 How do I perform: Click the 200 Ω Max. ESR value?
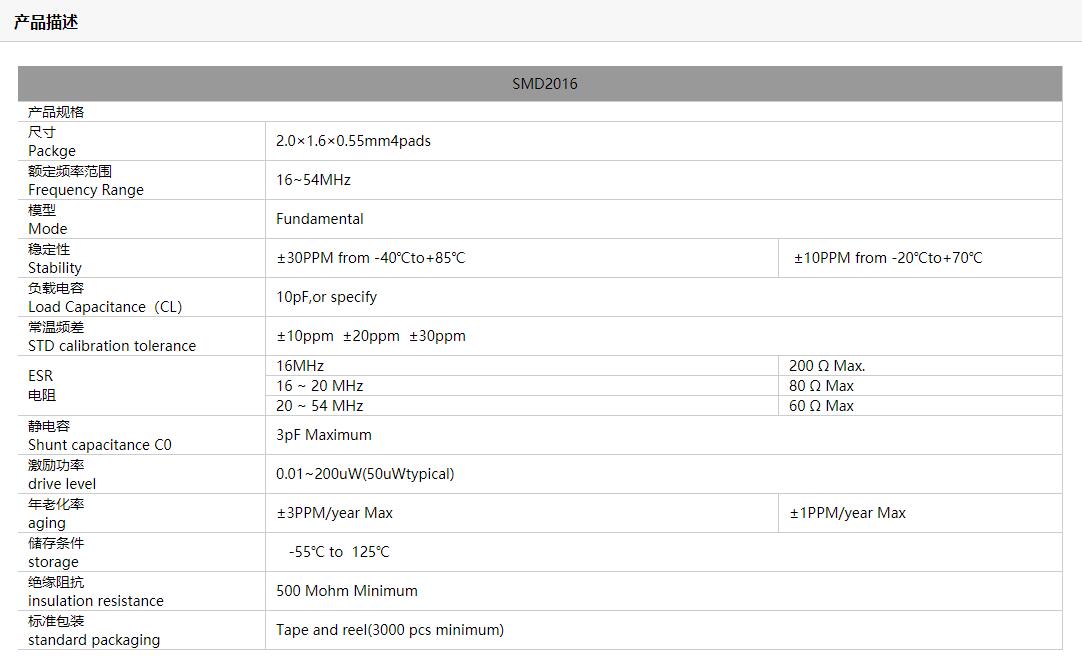tap(827, 366)
